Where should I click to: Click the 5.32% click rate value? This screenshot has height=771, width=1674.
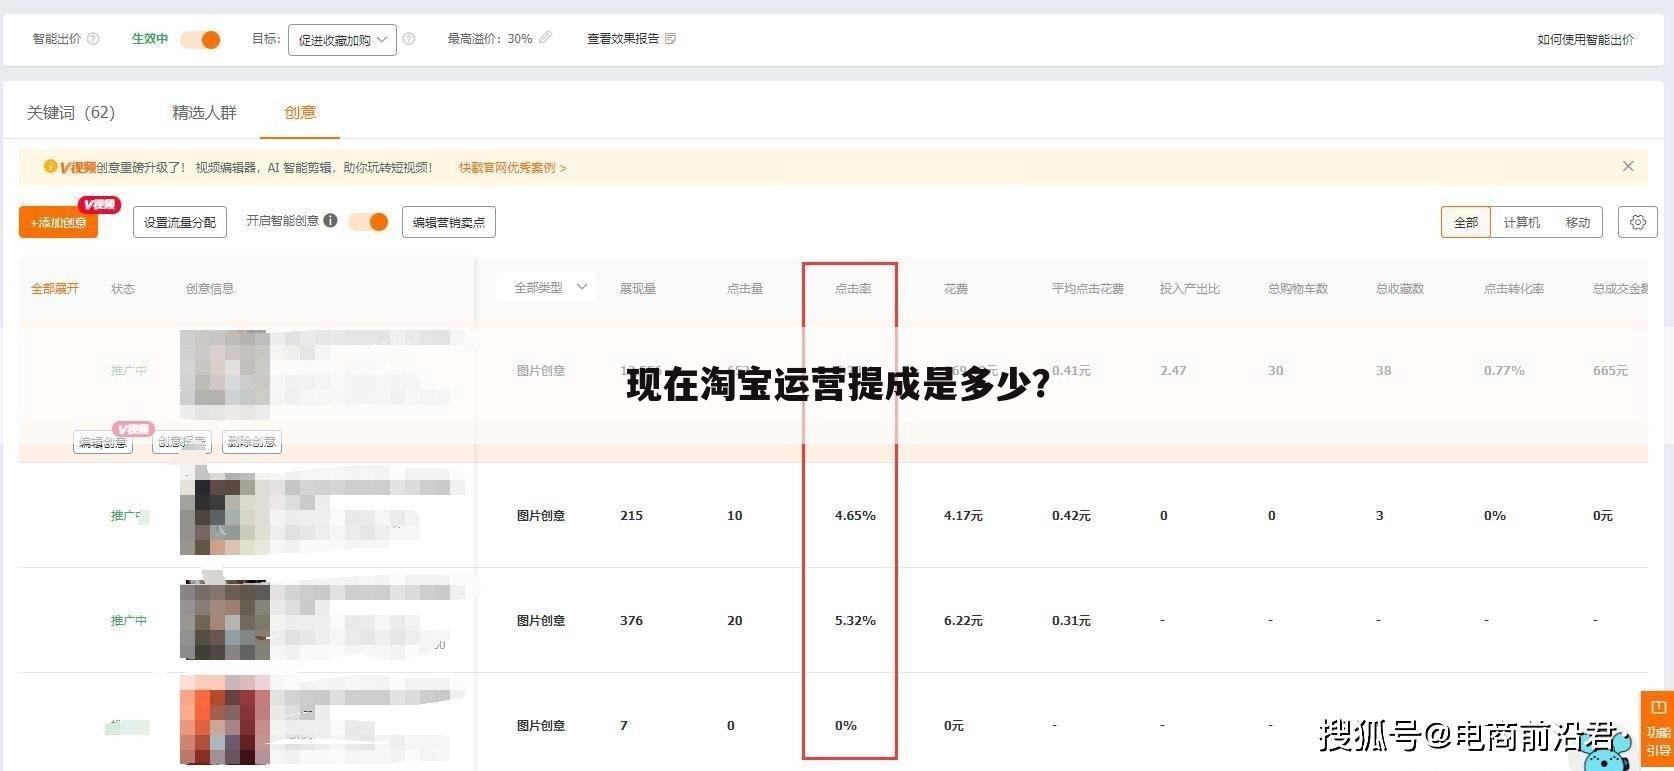click(855, 621)
